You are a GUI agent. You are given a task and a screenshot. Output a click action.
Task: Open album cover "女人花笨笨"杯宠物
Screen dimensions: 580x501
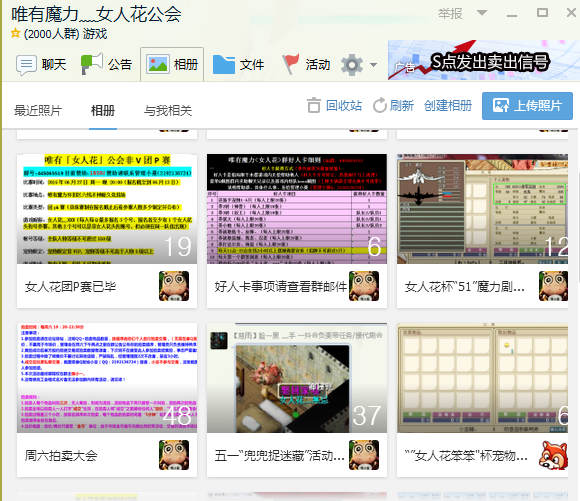(x=482, y=377)
